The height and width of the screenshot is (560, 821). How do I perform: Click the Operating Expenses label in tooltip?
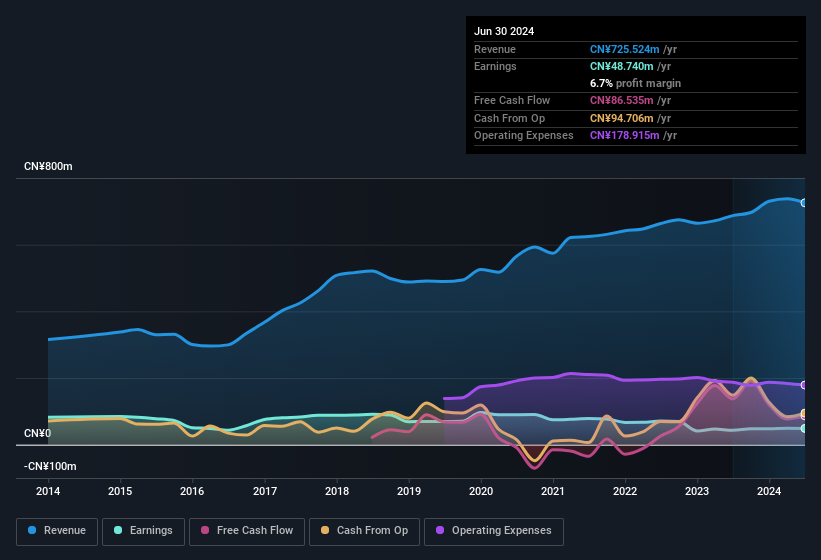(x=524, y=136)
